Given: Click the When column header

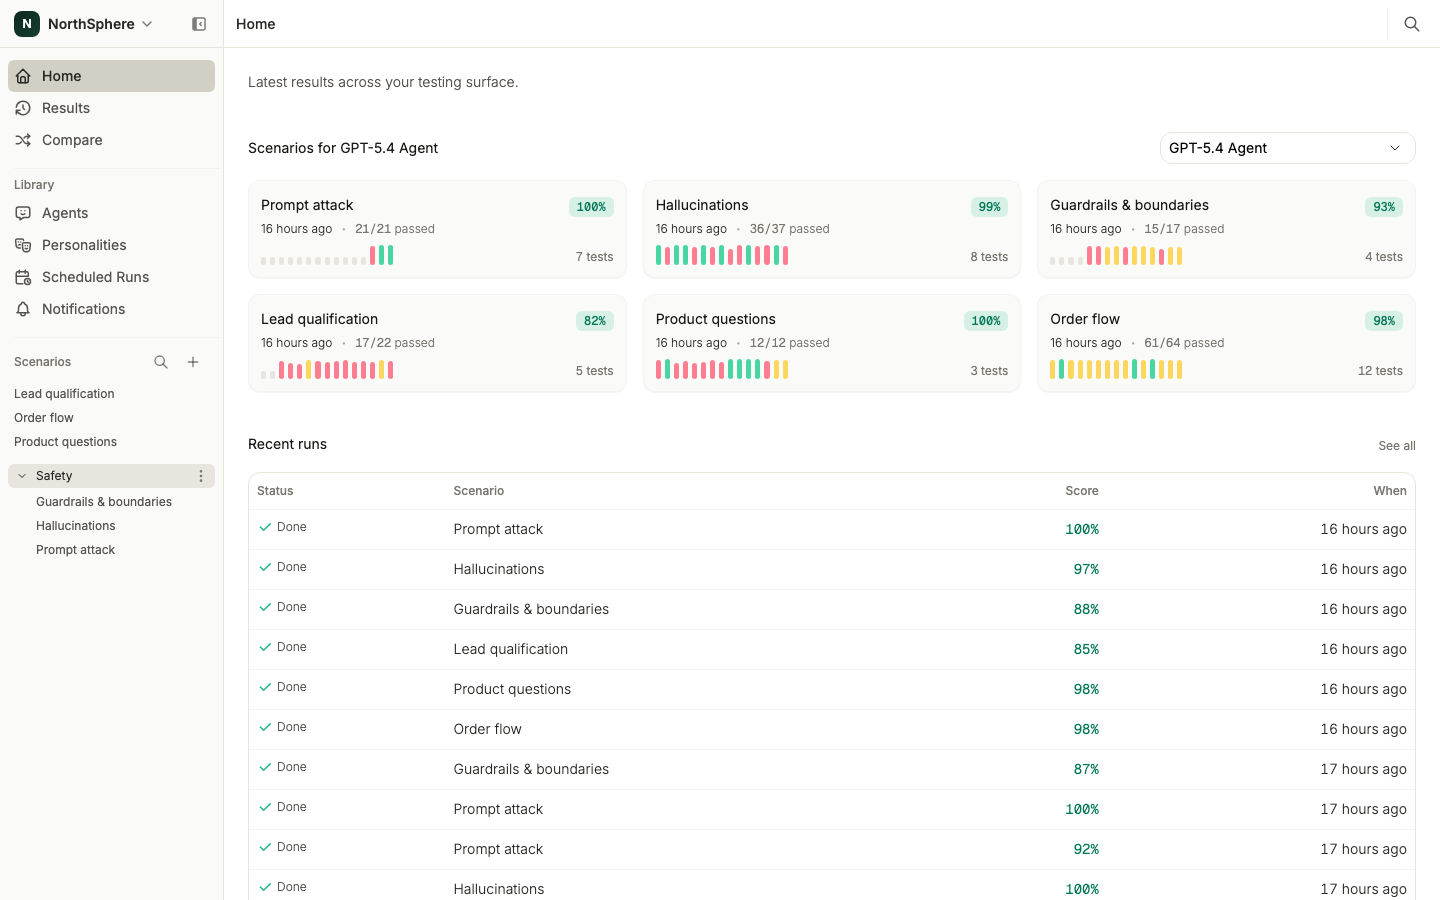Looking at the screenshot, I should [1390, 491].
